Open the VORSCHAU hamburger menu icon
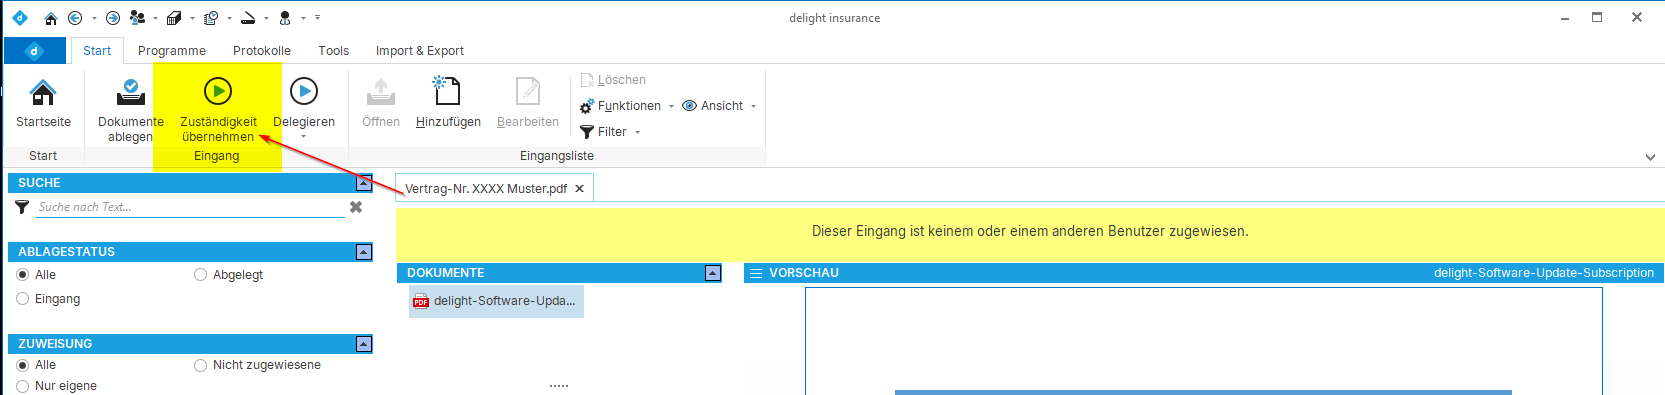1665x395 pixels. click(x=756, y=273)
